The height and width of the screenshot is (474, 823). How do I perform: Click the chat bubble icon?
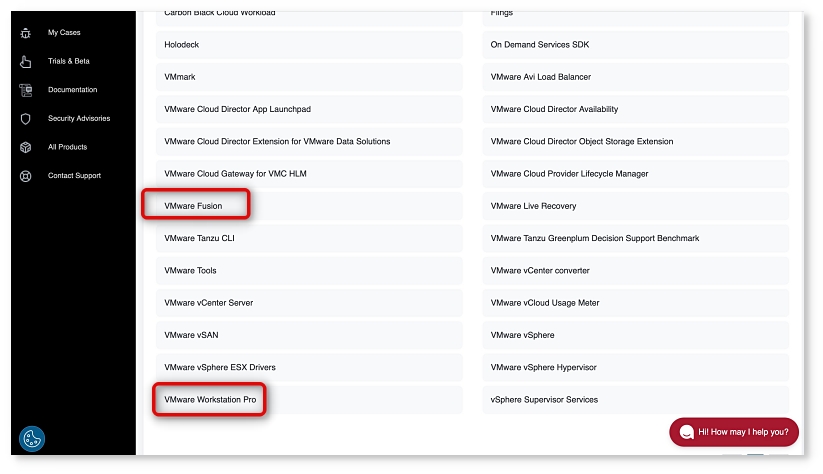click(687, 432)
